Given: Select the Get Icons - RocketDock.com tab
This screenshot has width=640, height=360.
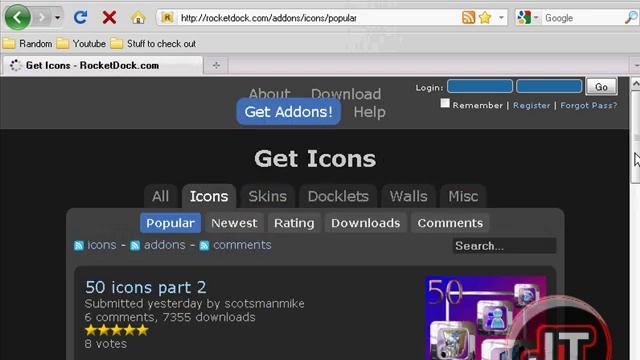Looking at the screenshot, I should pyautogui.click(x=102, y=65).
